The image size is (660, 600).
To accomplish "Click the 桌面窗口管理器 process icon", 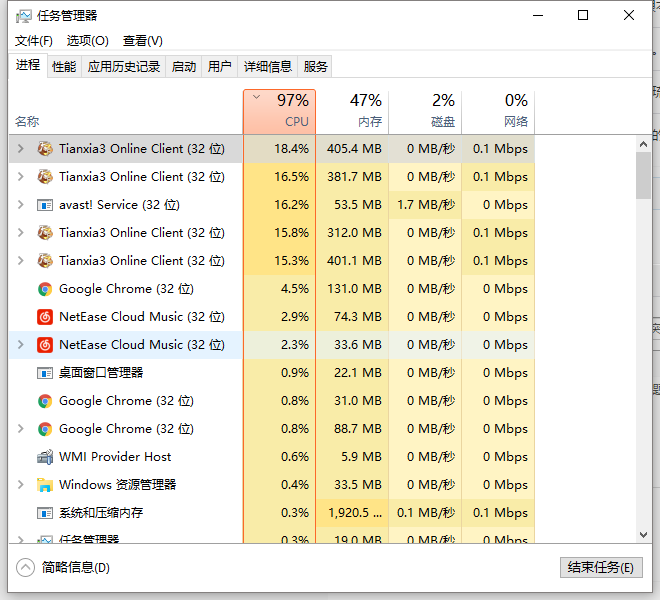I will pyautogui.click(x=45, y=373).
